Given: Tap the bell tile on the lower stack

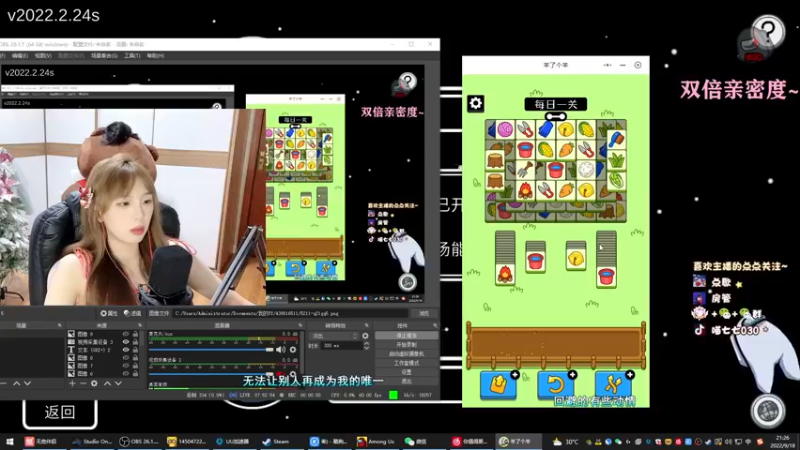Looking at the screenshot, I should (576, 259).
